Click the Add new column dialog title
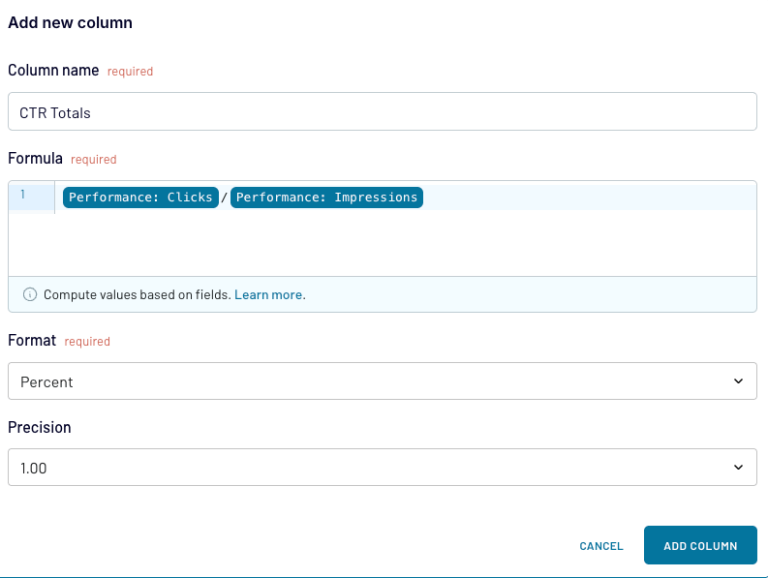This screenshot has width=768, height=578. pos(70,22)
